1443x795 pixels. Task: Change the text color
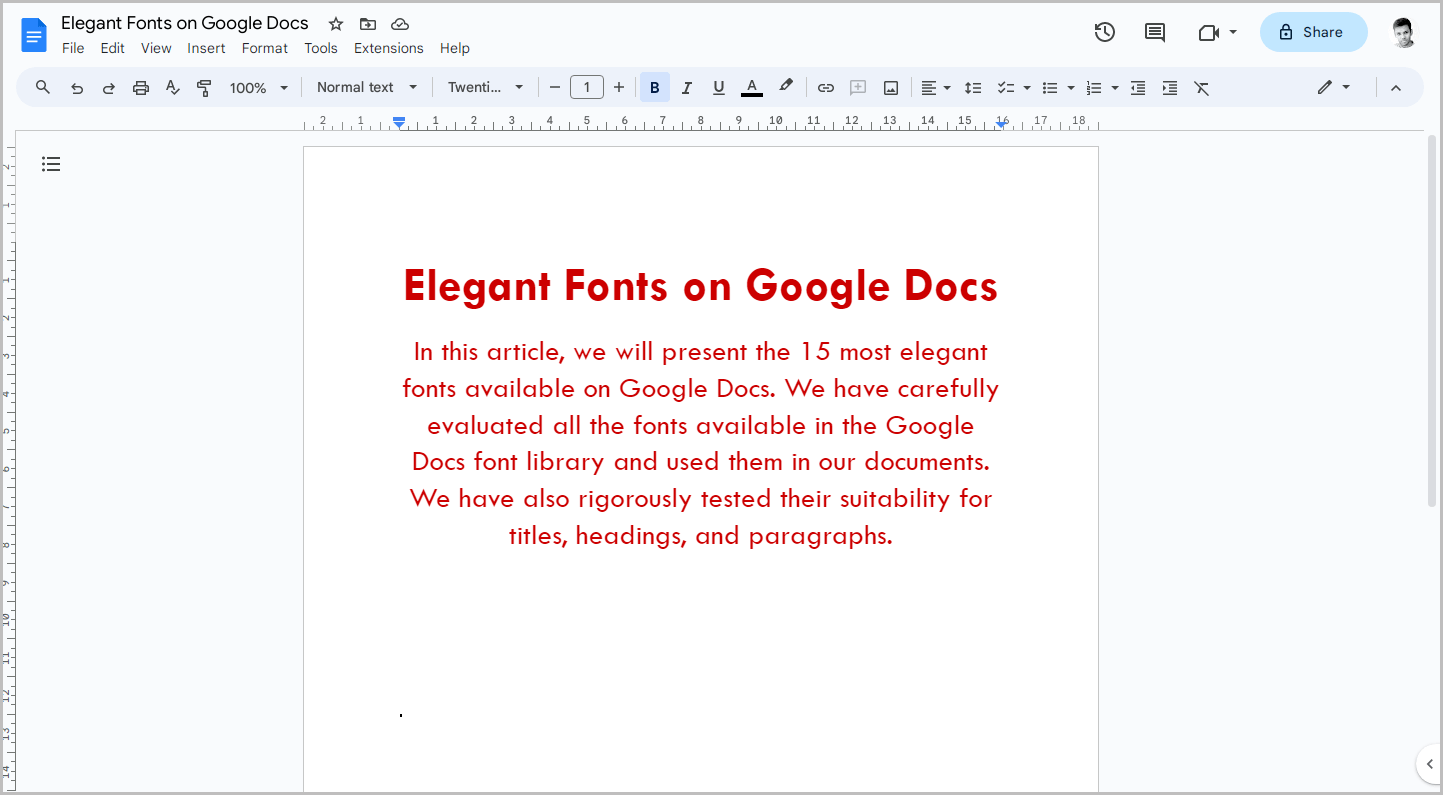point(751,87)
